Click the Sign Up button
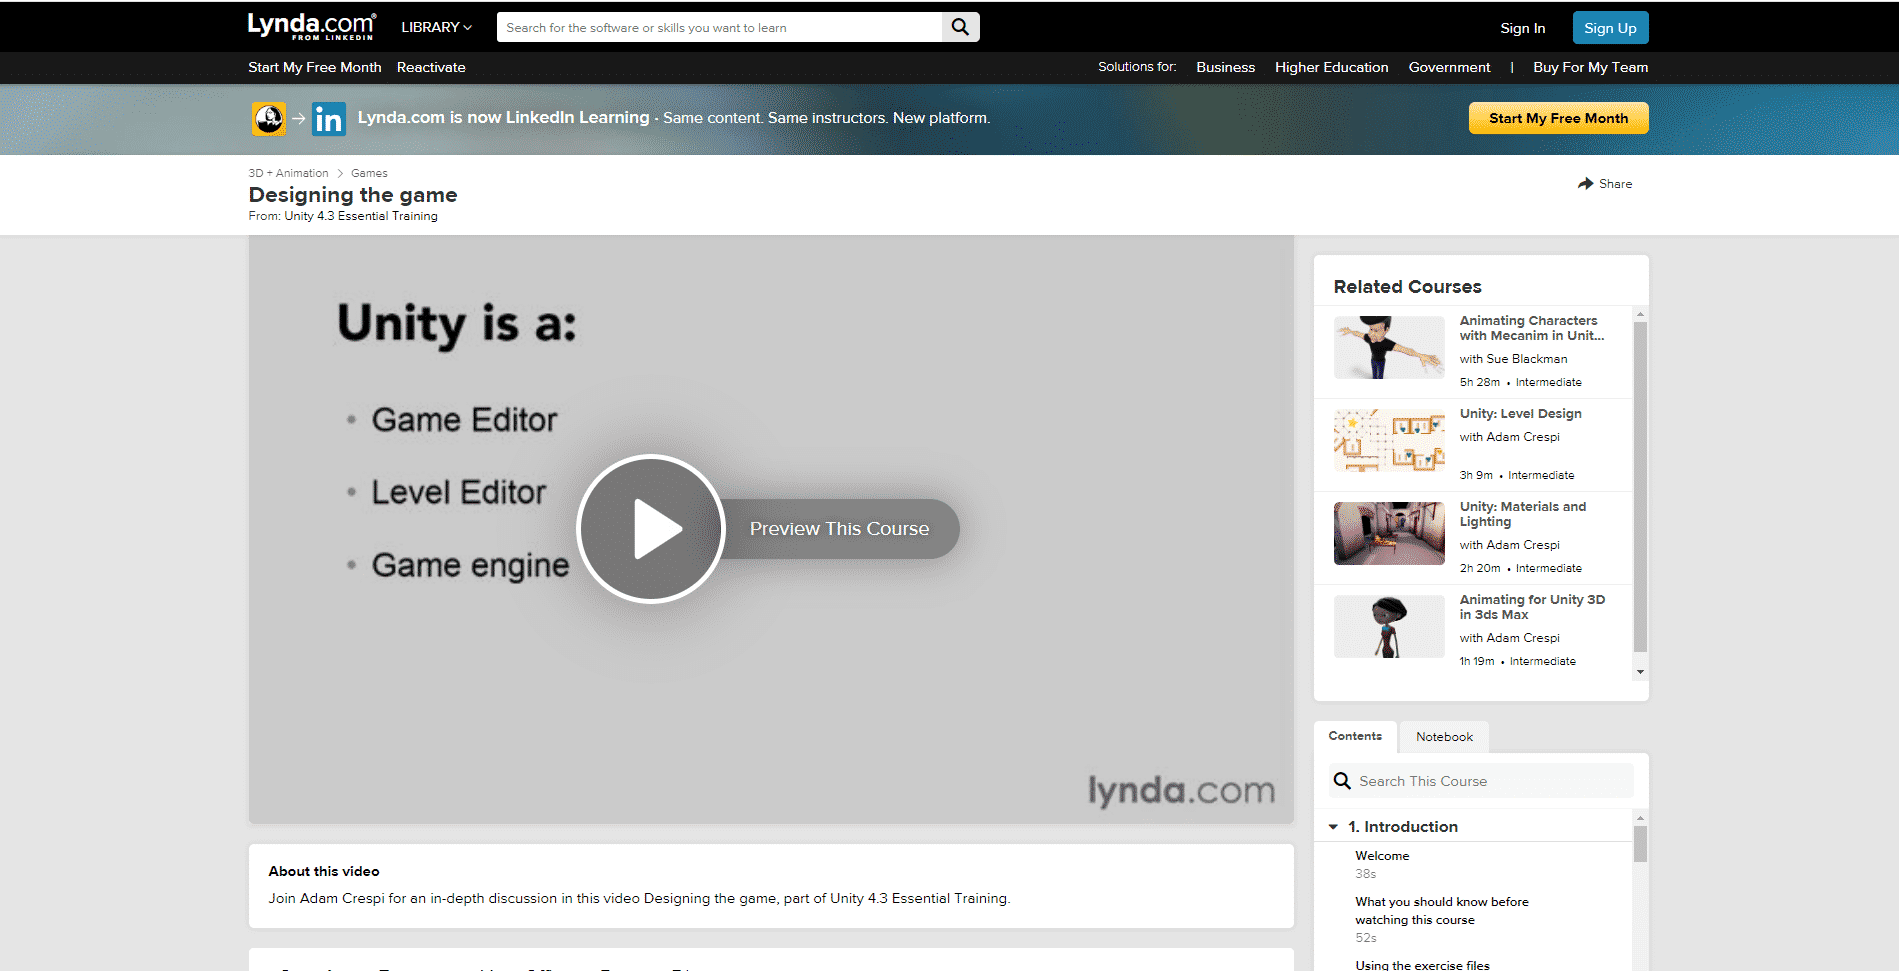This screenshot has width=1899, height=971. [x=1610, y=28]
